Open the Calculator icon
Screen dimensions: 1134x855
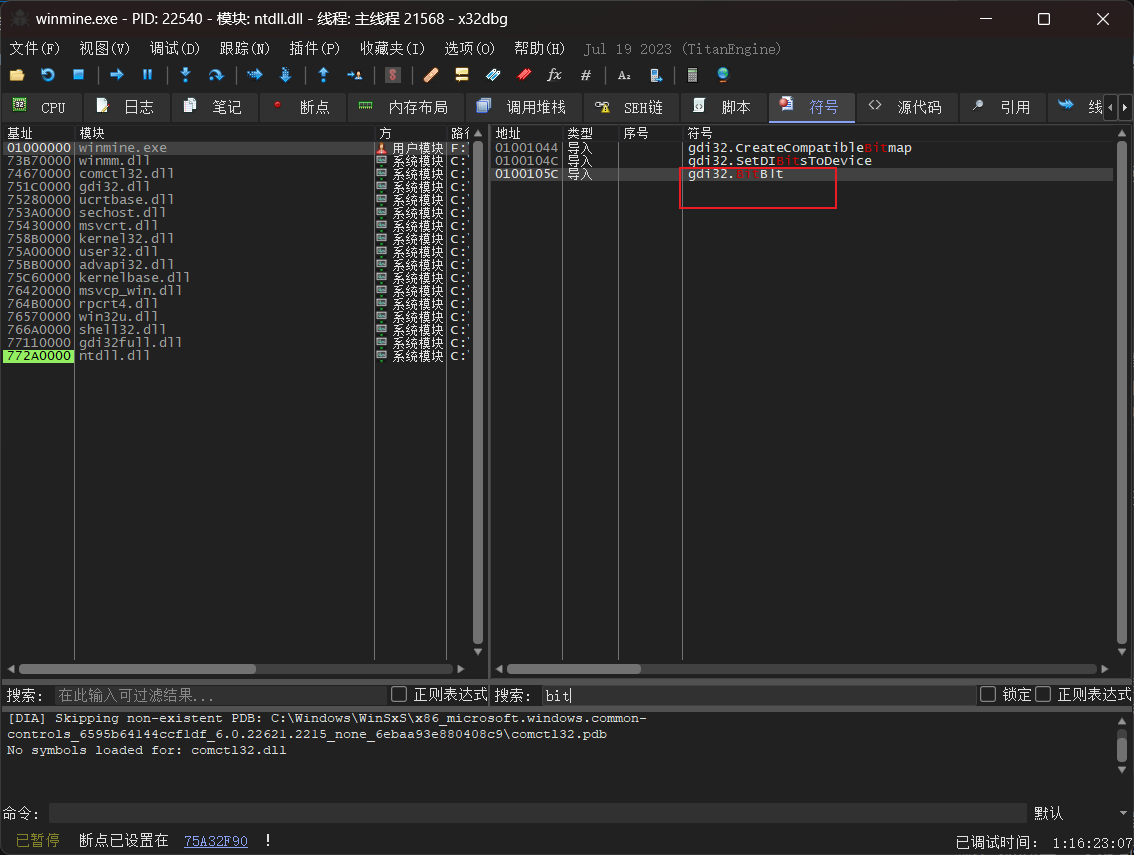[x=692, y=75]
